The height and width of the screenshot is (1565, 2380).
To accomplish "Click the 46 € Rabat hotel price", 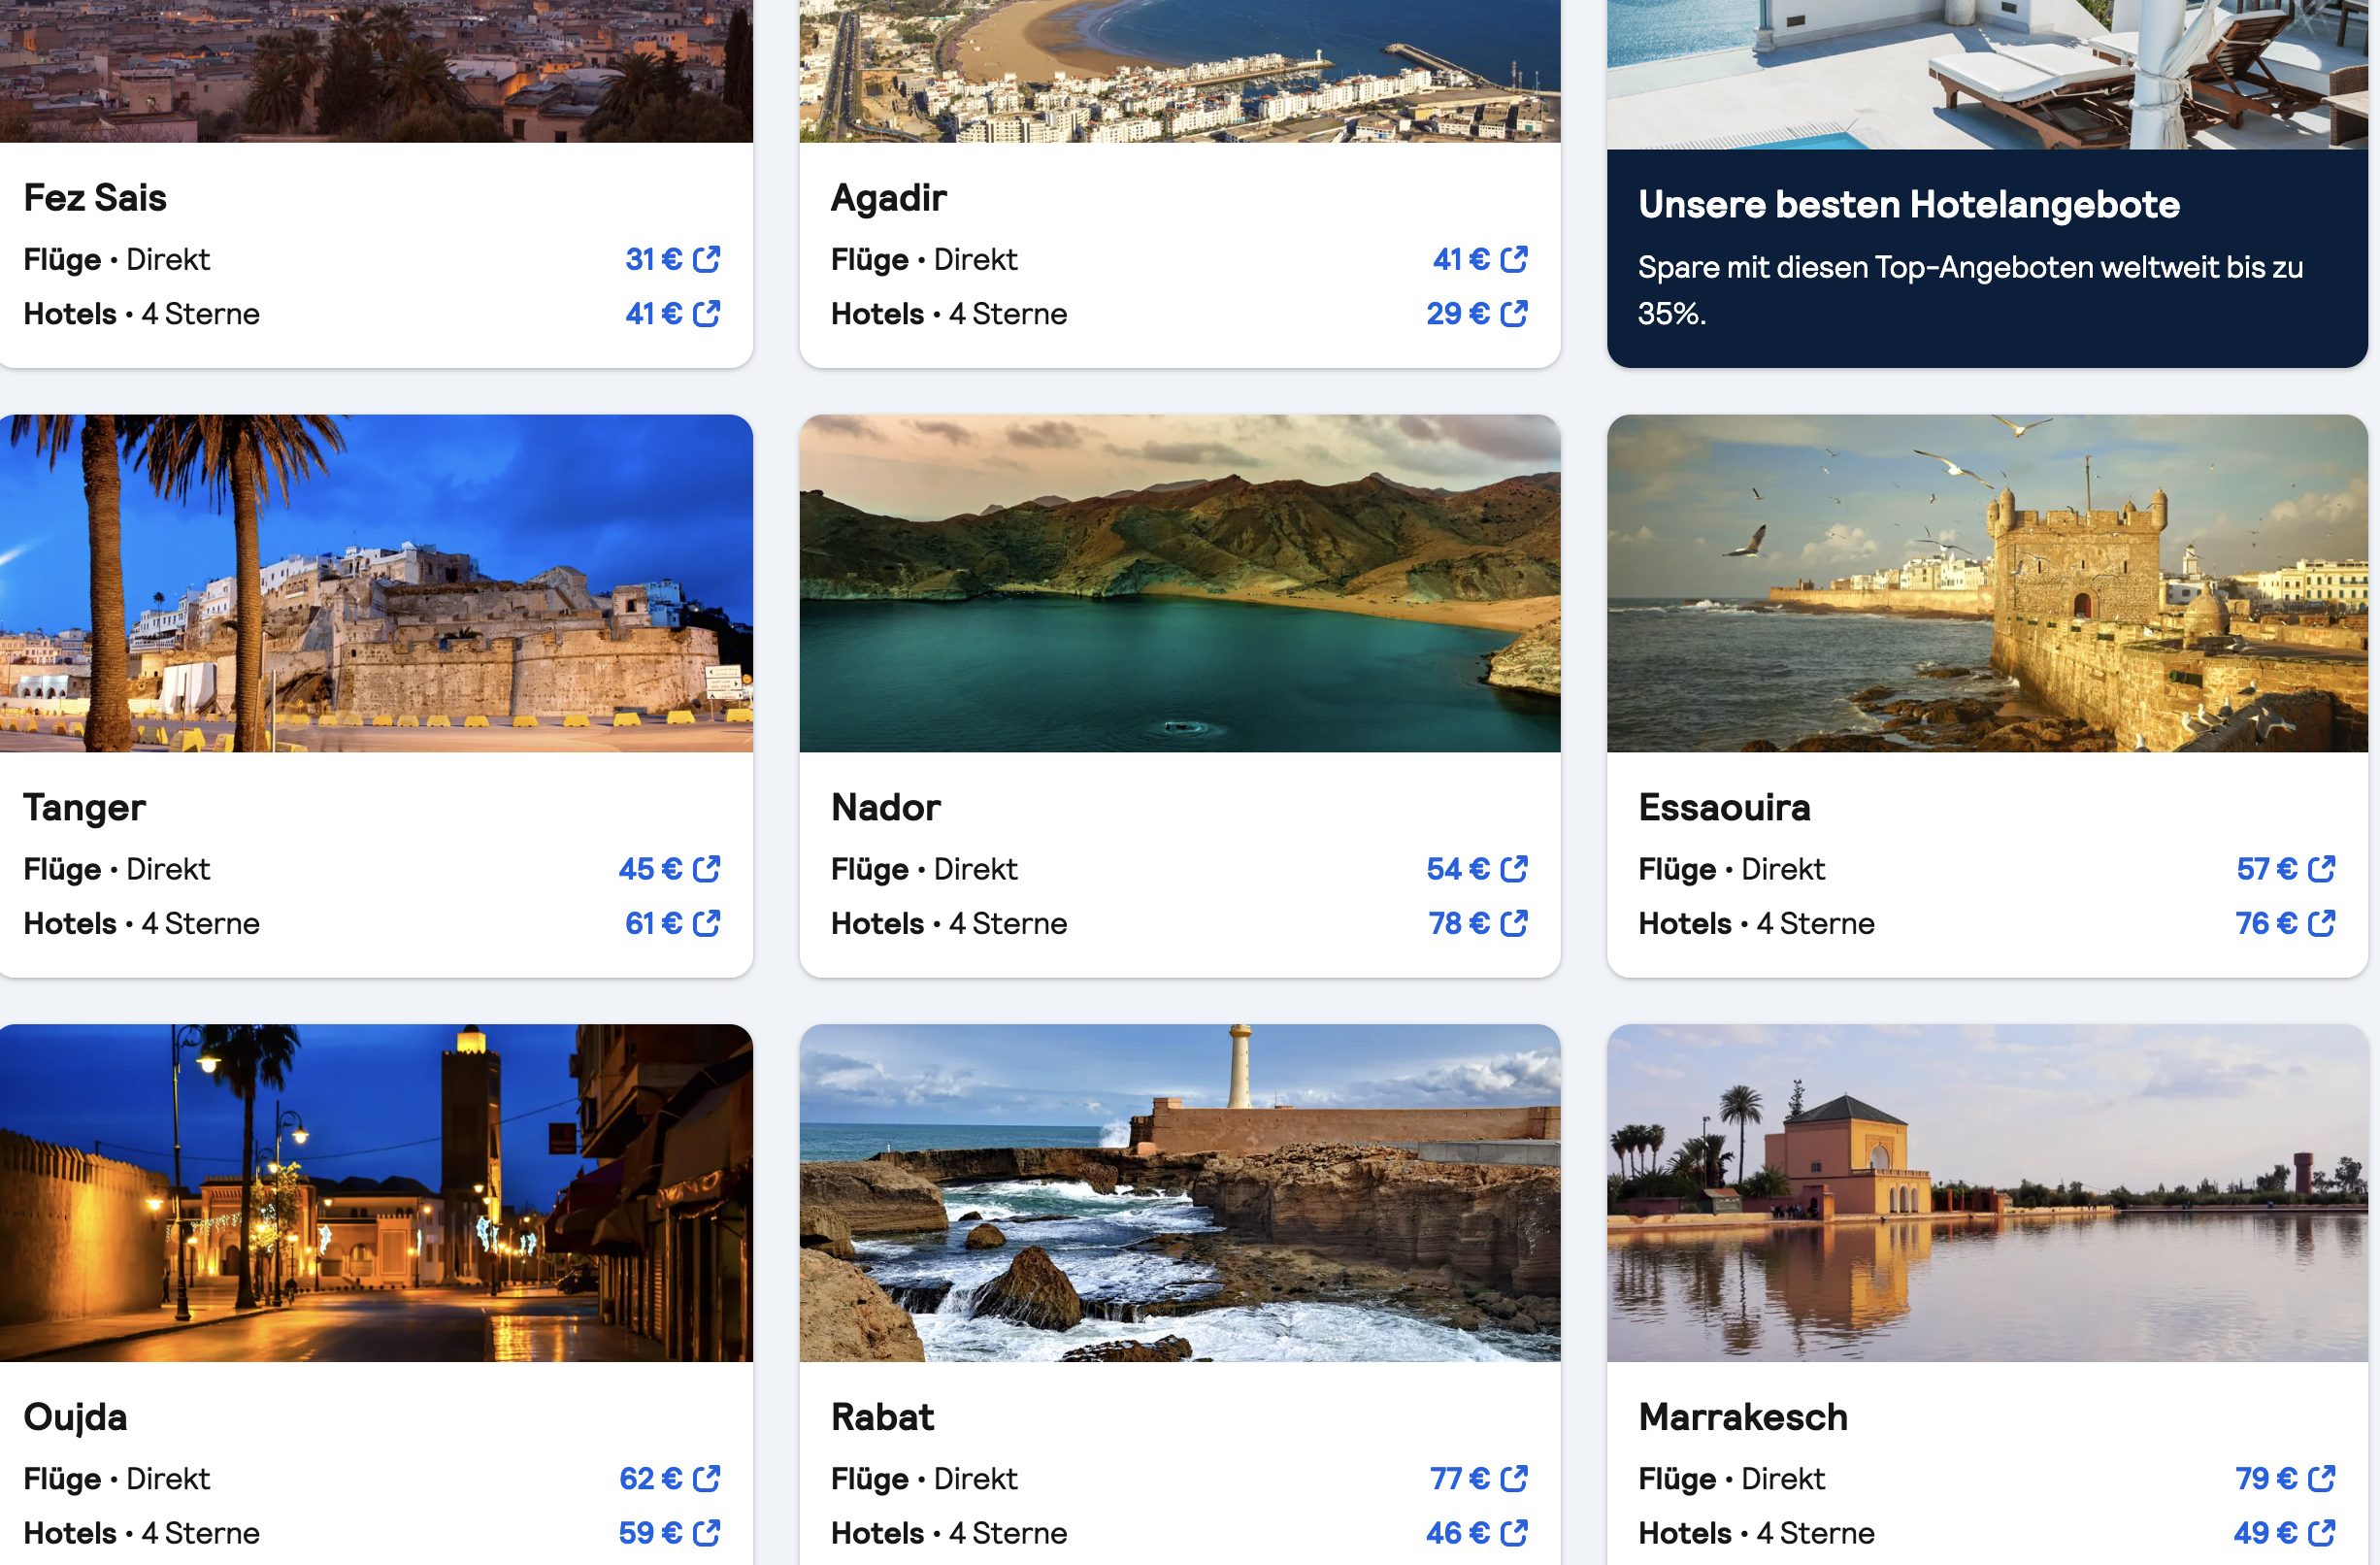I will click(1458, 1531).
